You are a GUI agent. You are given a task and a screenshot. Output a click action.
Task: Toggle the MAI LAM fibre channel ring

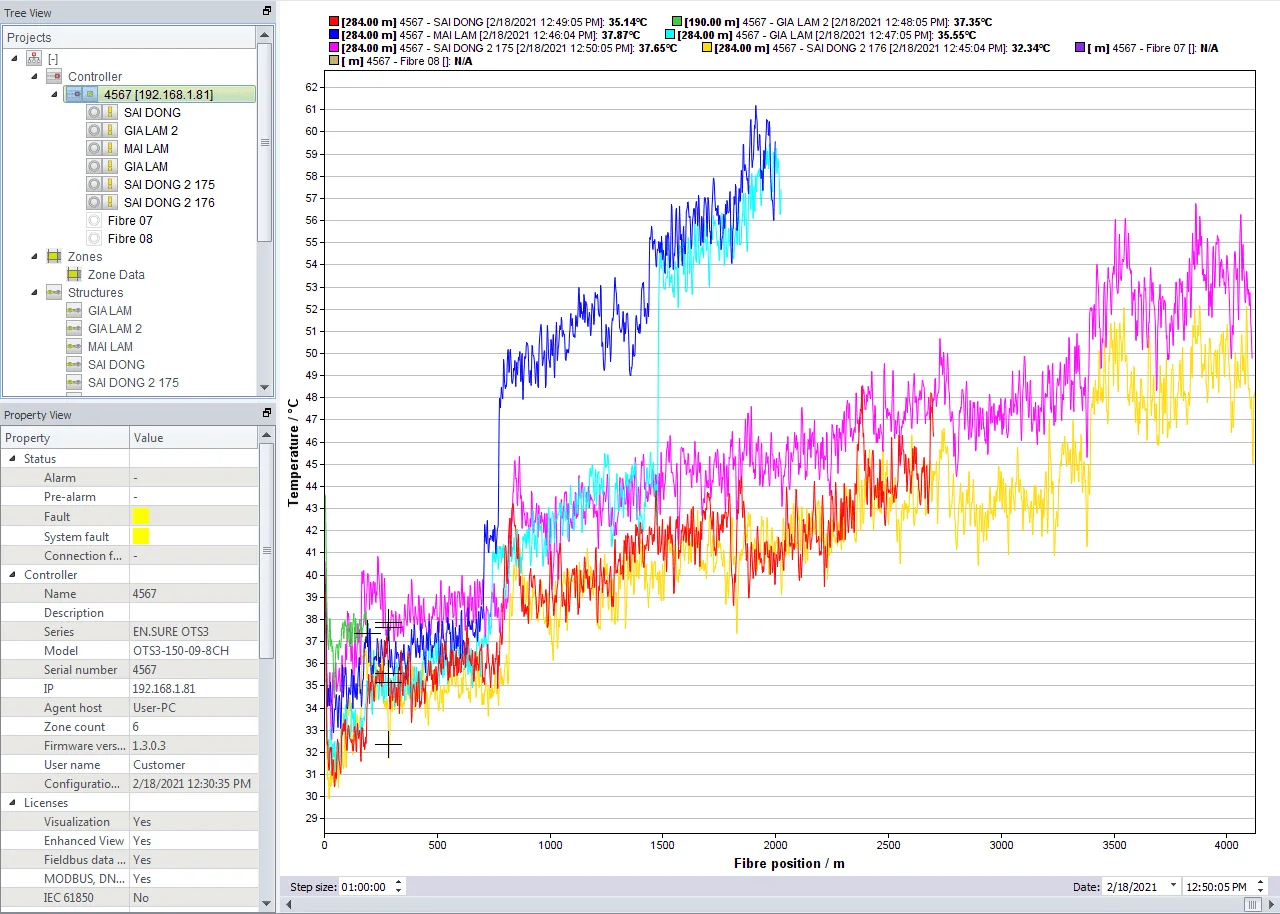[x=94, y=149]
